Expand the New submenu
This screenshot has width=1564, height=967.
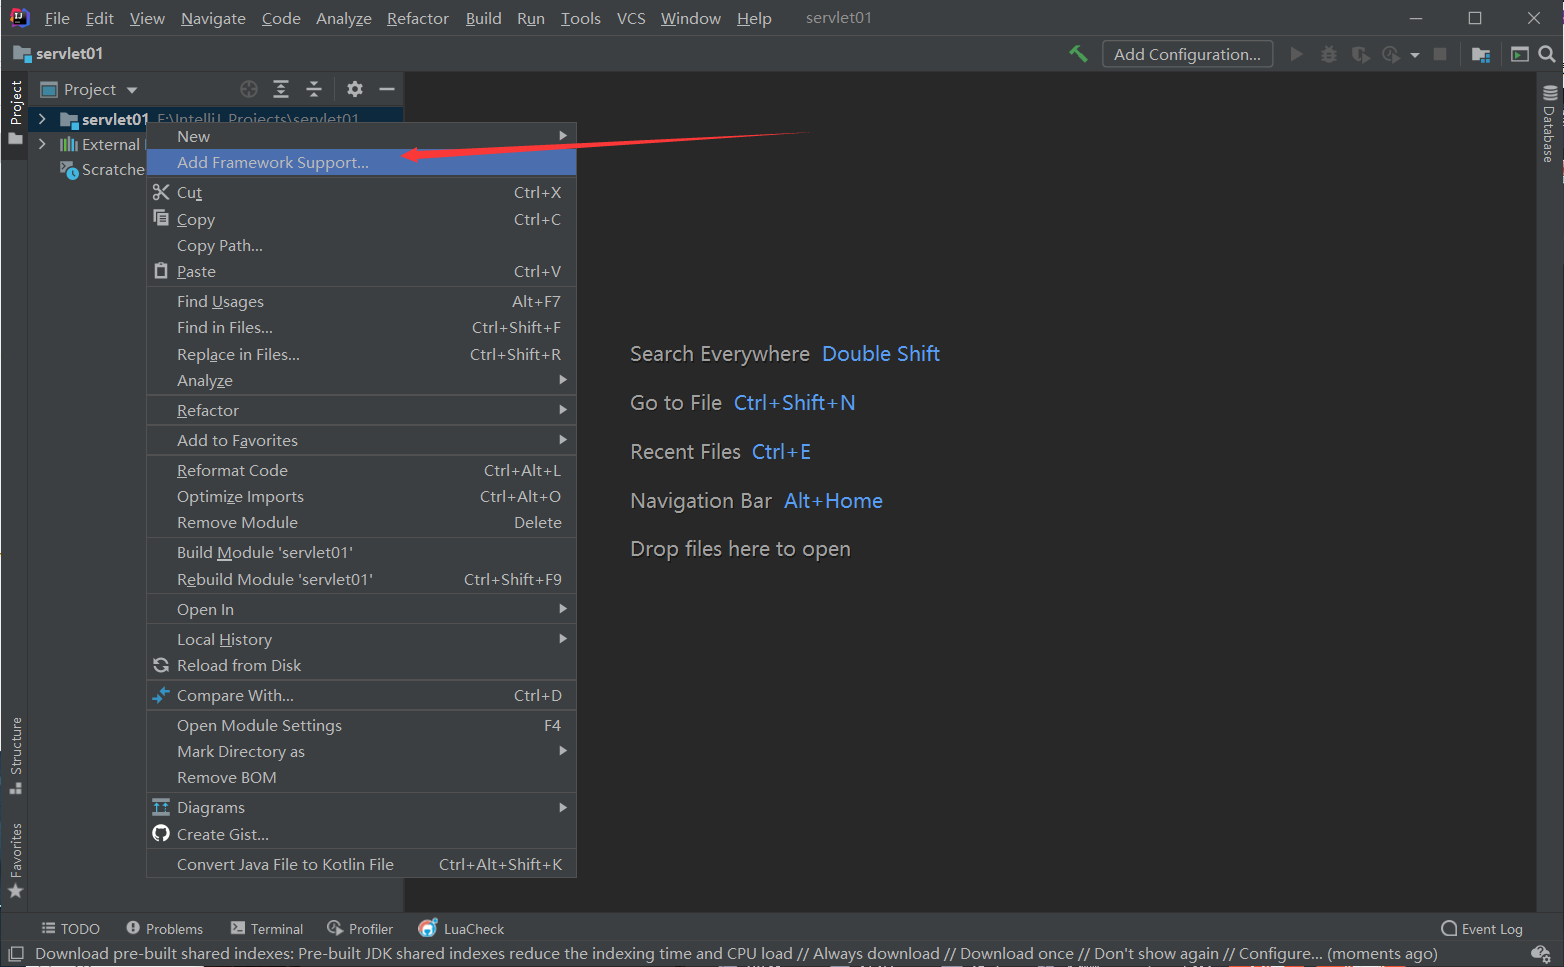click(x=361, y=136)
